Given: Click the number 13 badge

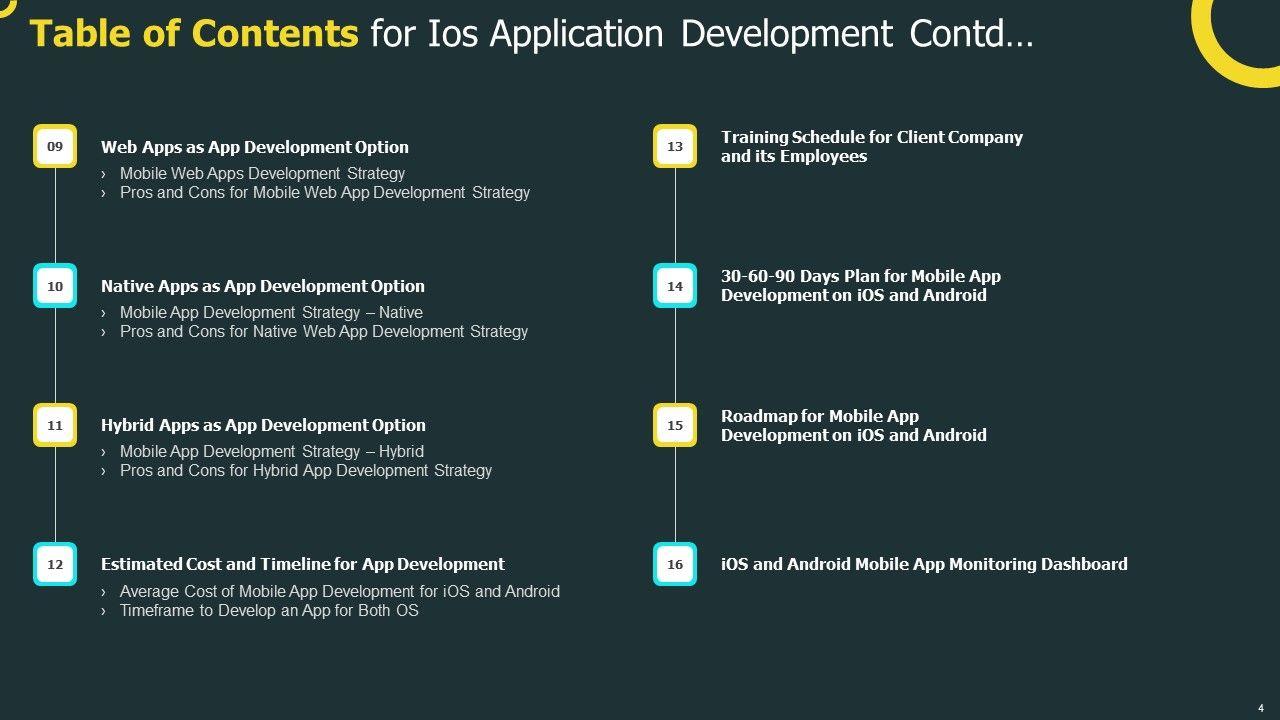Looking at the screenshot, I should tap(675, 146).
